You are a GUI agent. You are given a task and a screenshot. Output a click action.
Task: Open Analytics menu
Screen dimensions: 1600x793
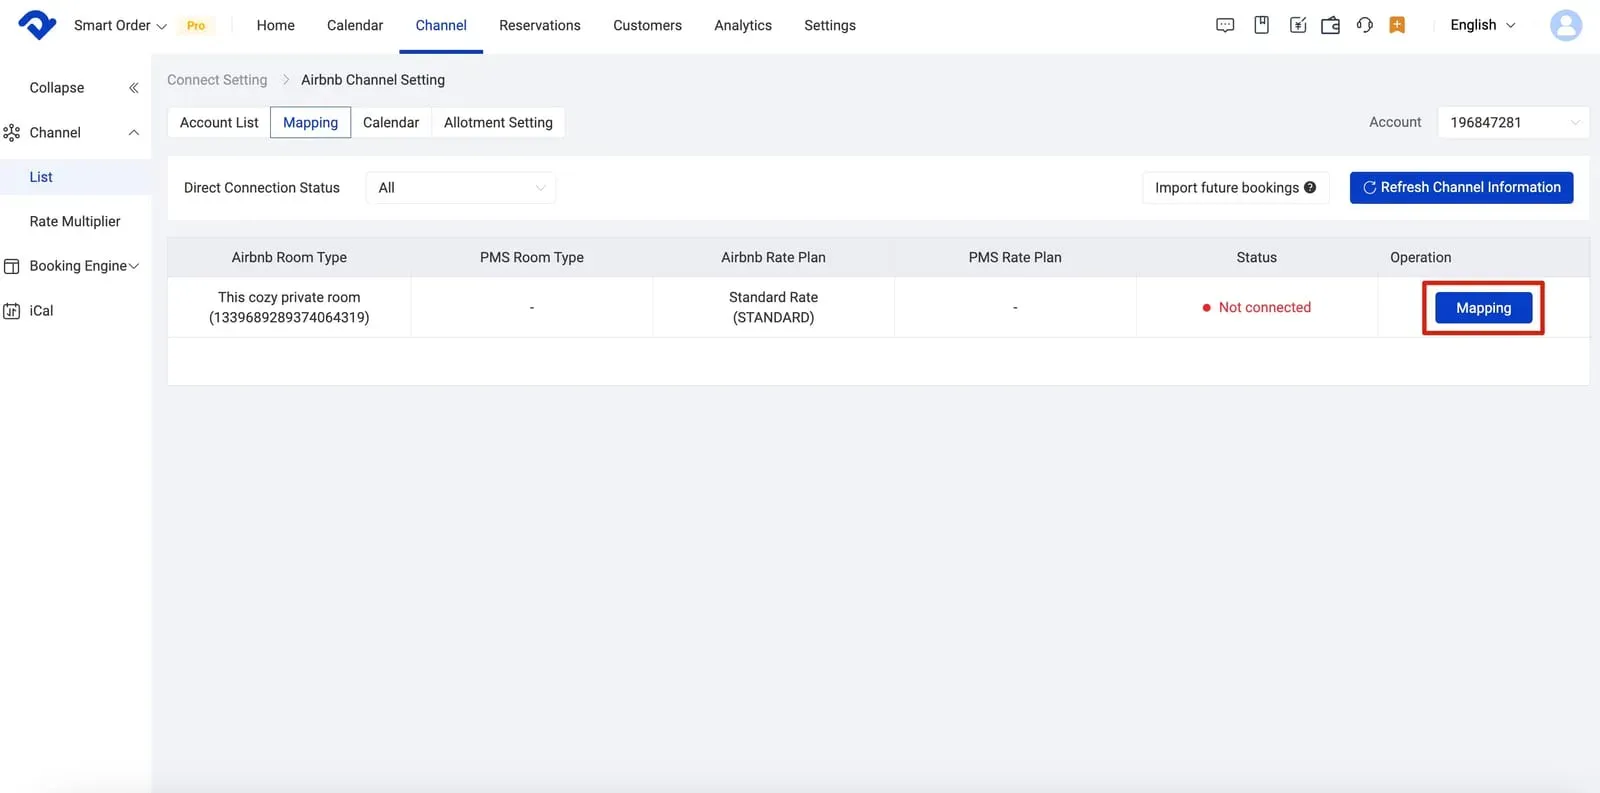tap(743, 25)
